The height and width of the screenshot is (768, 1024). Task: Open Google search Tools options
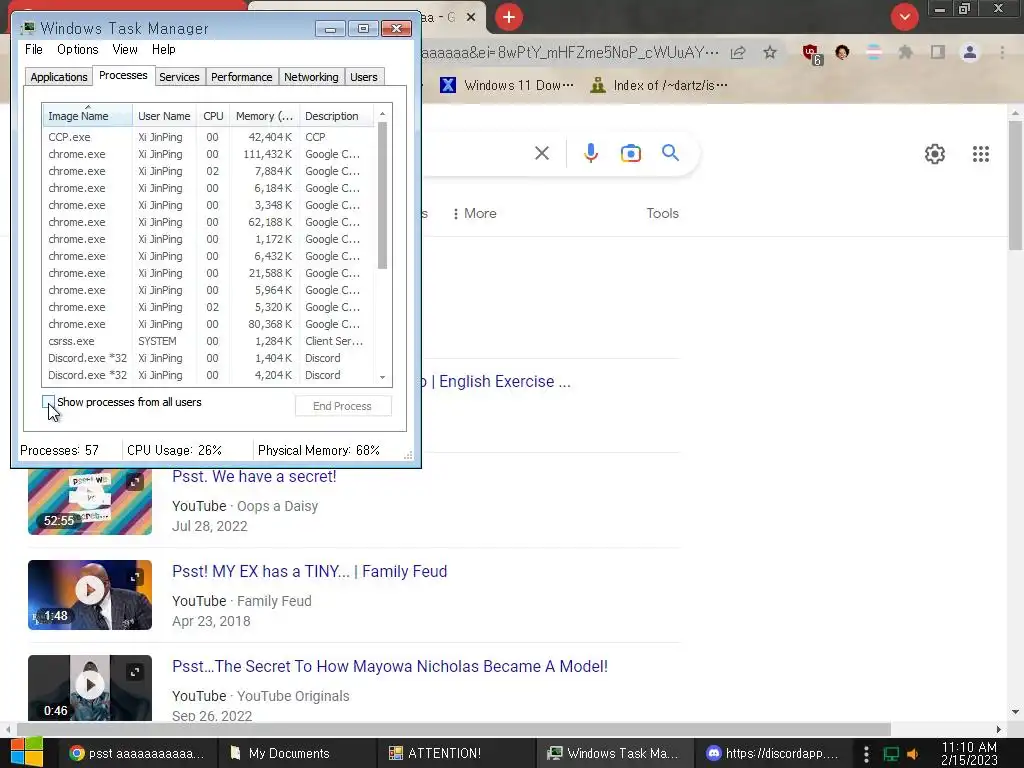(x=662, y=214)
